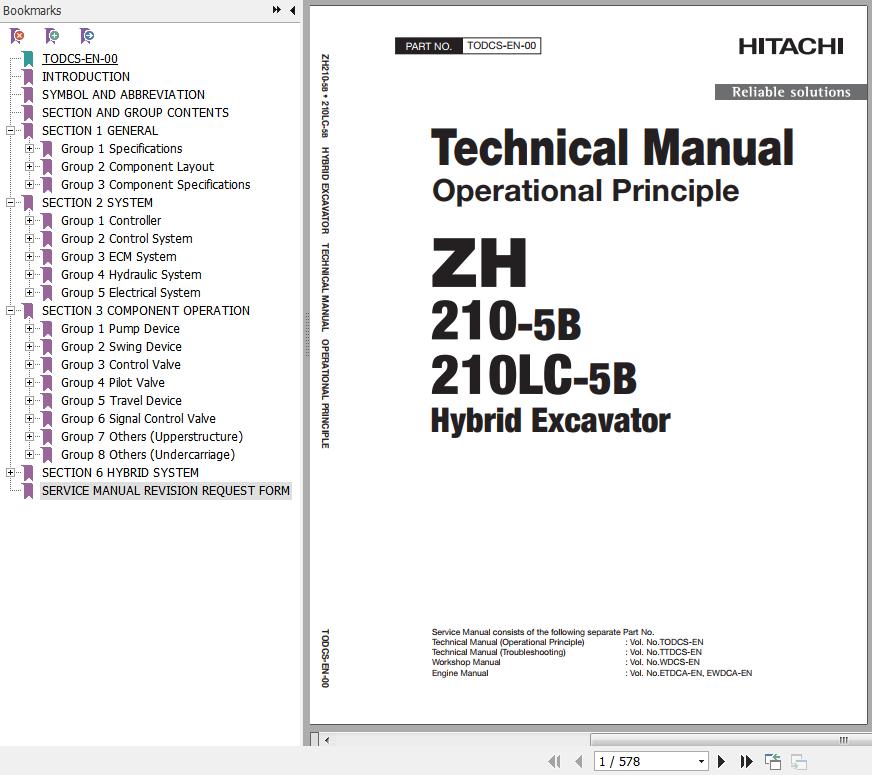Click the bookmark icon beside Group 4 Hydraulic System

pyautogui.click(x=47, y=275)
